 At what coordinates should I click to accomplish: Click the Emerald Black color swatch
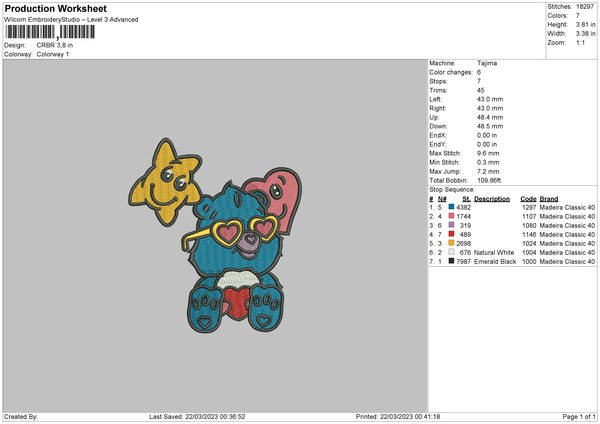tap(451, 261)
